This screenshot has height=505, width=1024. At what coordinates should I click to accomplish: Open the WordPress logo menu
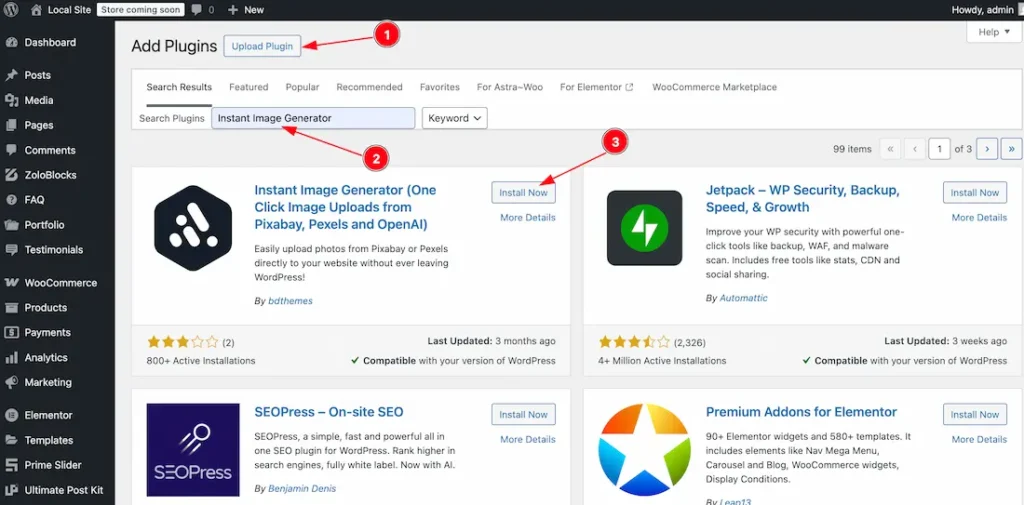point(11,10)
